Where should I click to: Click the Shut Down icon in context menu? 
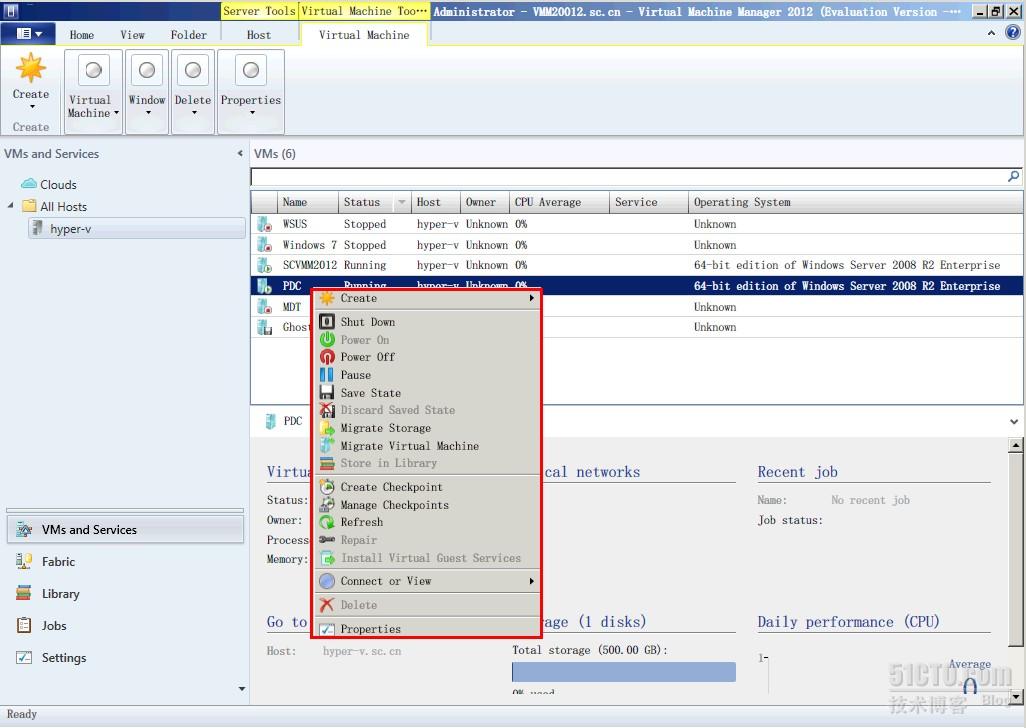[x=327, y=321]
